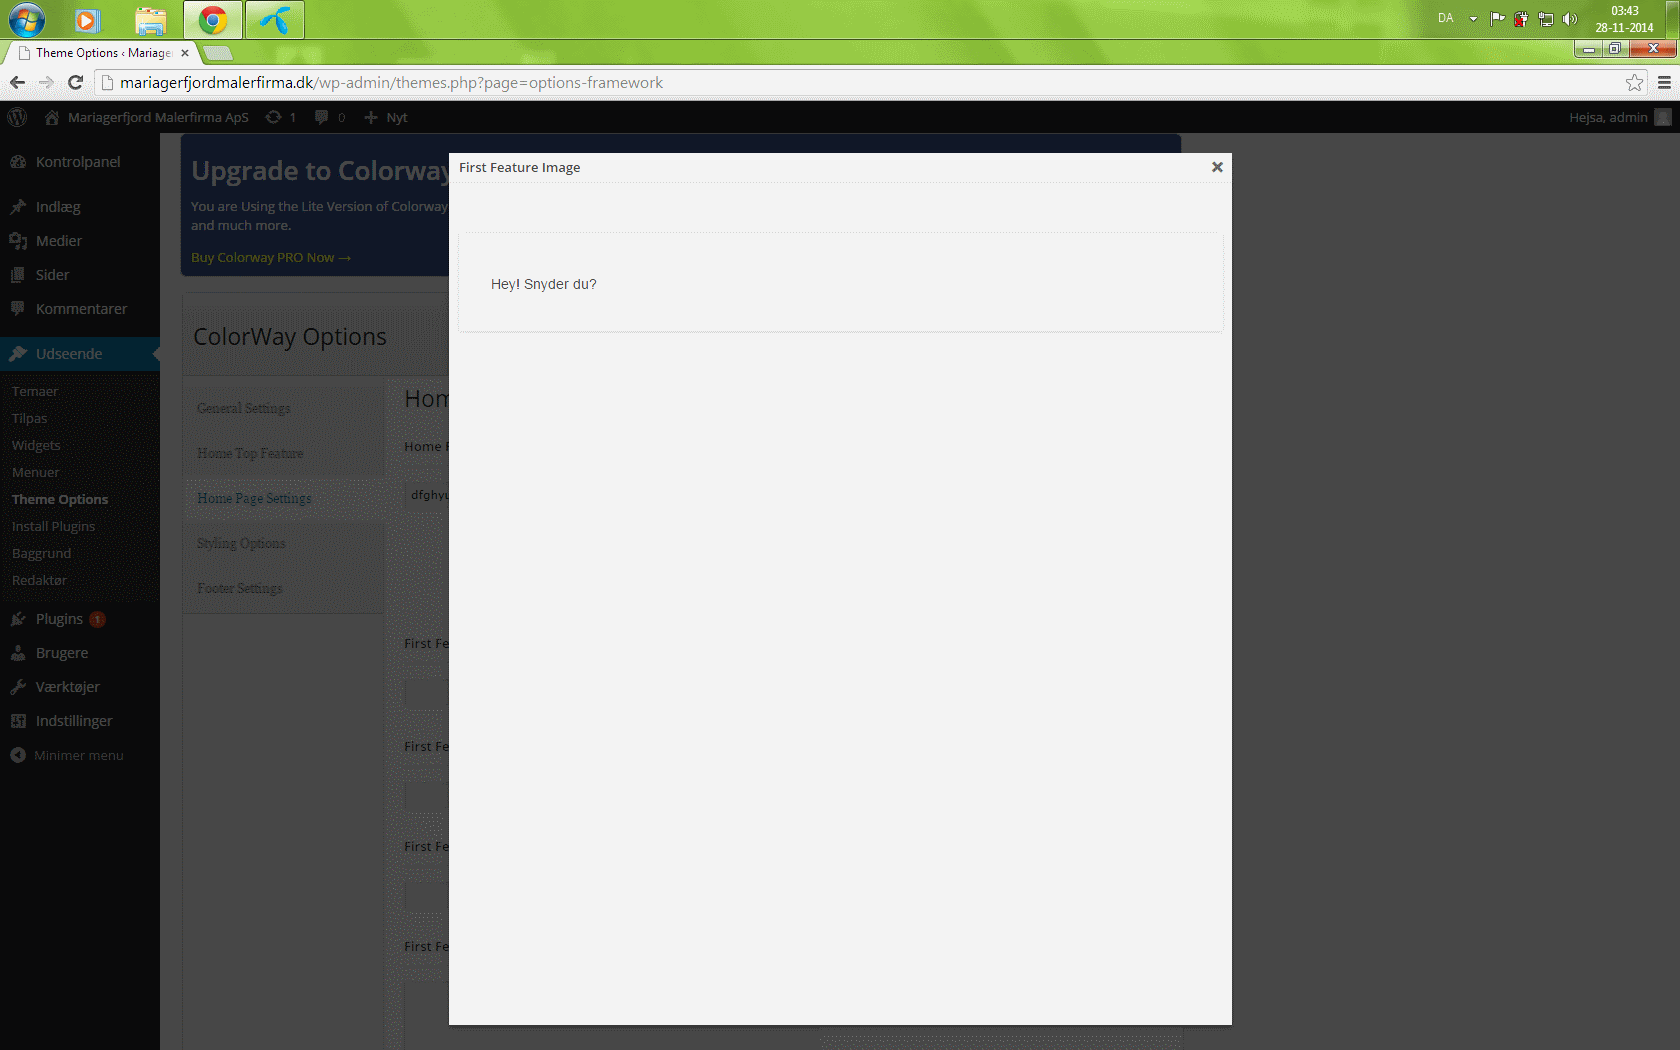Open the Chrome hamburger menu

click(x=1664, y=83)
